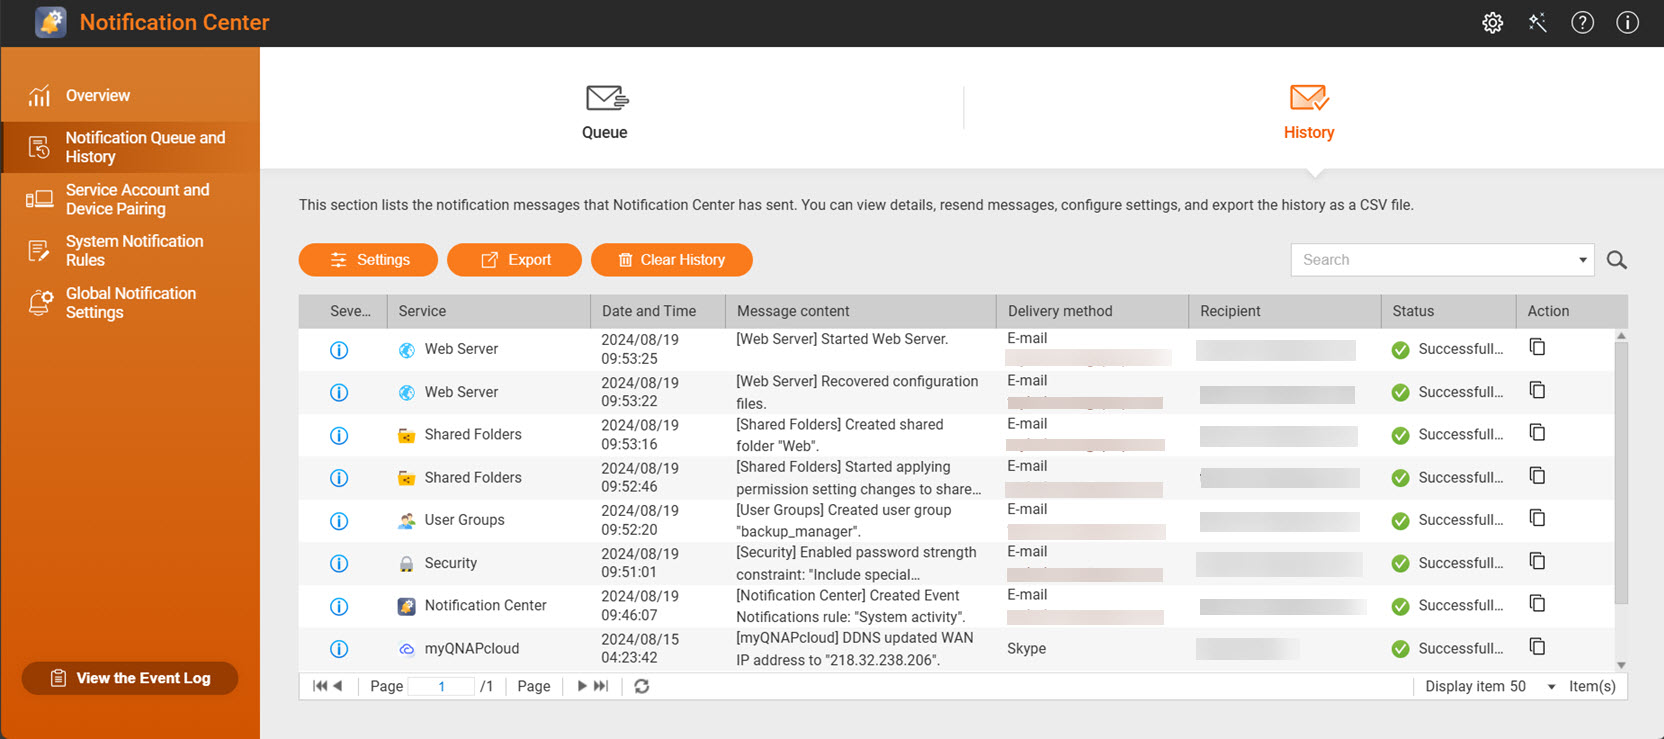This screenshot has width=1664, height=739.
Task: Click severity info icon on User Groups row
Action: 339,521
